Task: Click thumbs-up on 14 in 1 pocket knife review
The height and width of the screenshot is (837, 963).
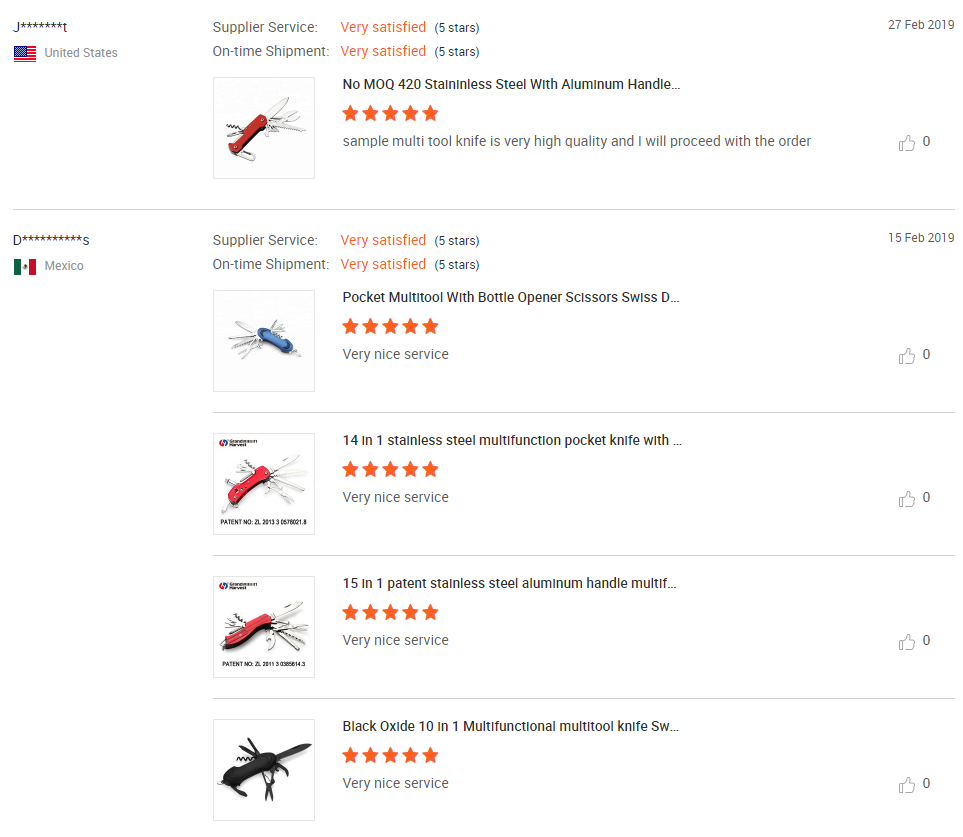Action: [907, 499]
